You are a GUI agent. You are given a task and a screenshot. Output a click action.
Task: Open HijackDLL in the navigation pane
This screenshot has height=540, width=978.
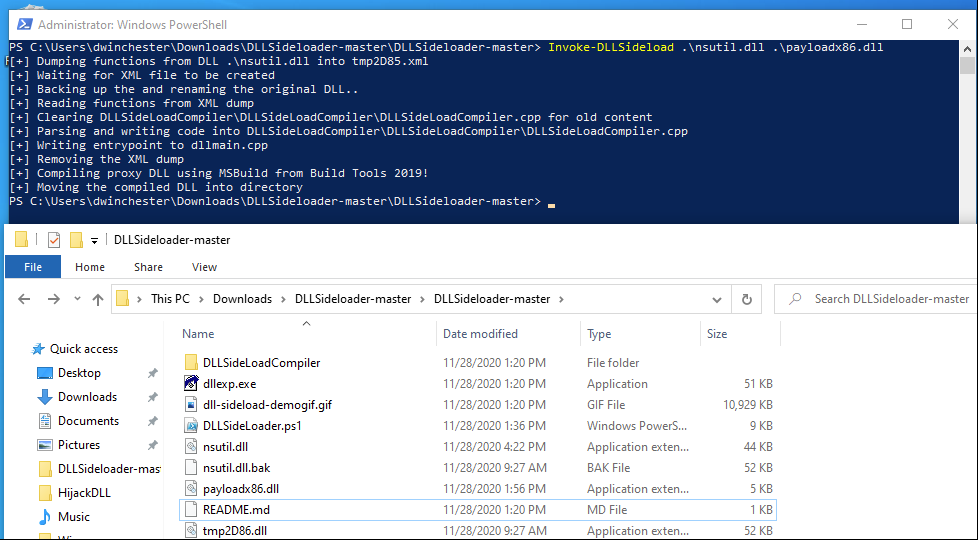pyautogui.click(x=84, y=493)
